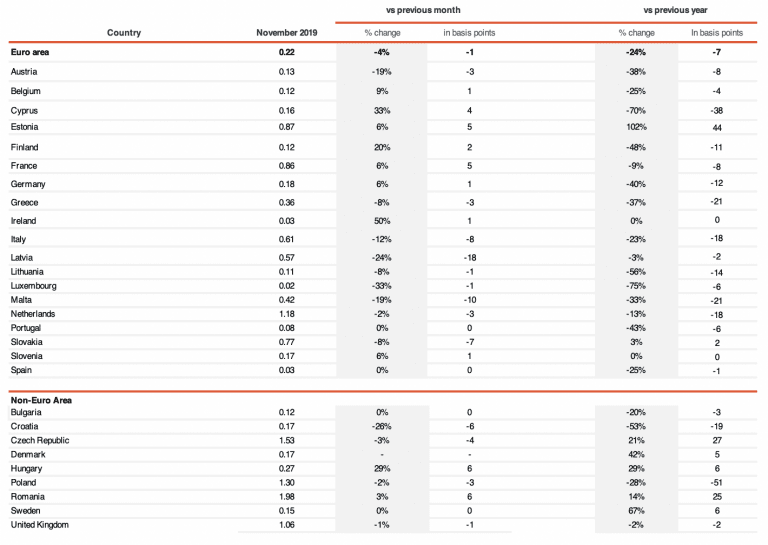Click Poland's -51 basis points cell

pyautogui.click(x=717, y=483)
